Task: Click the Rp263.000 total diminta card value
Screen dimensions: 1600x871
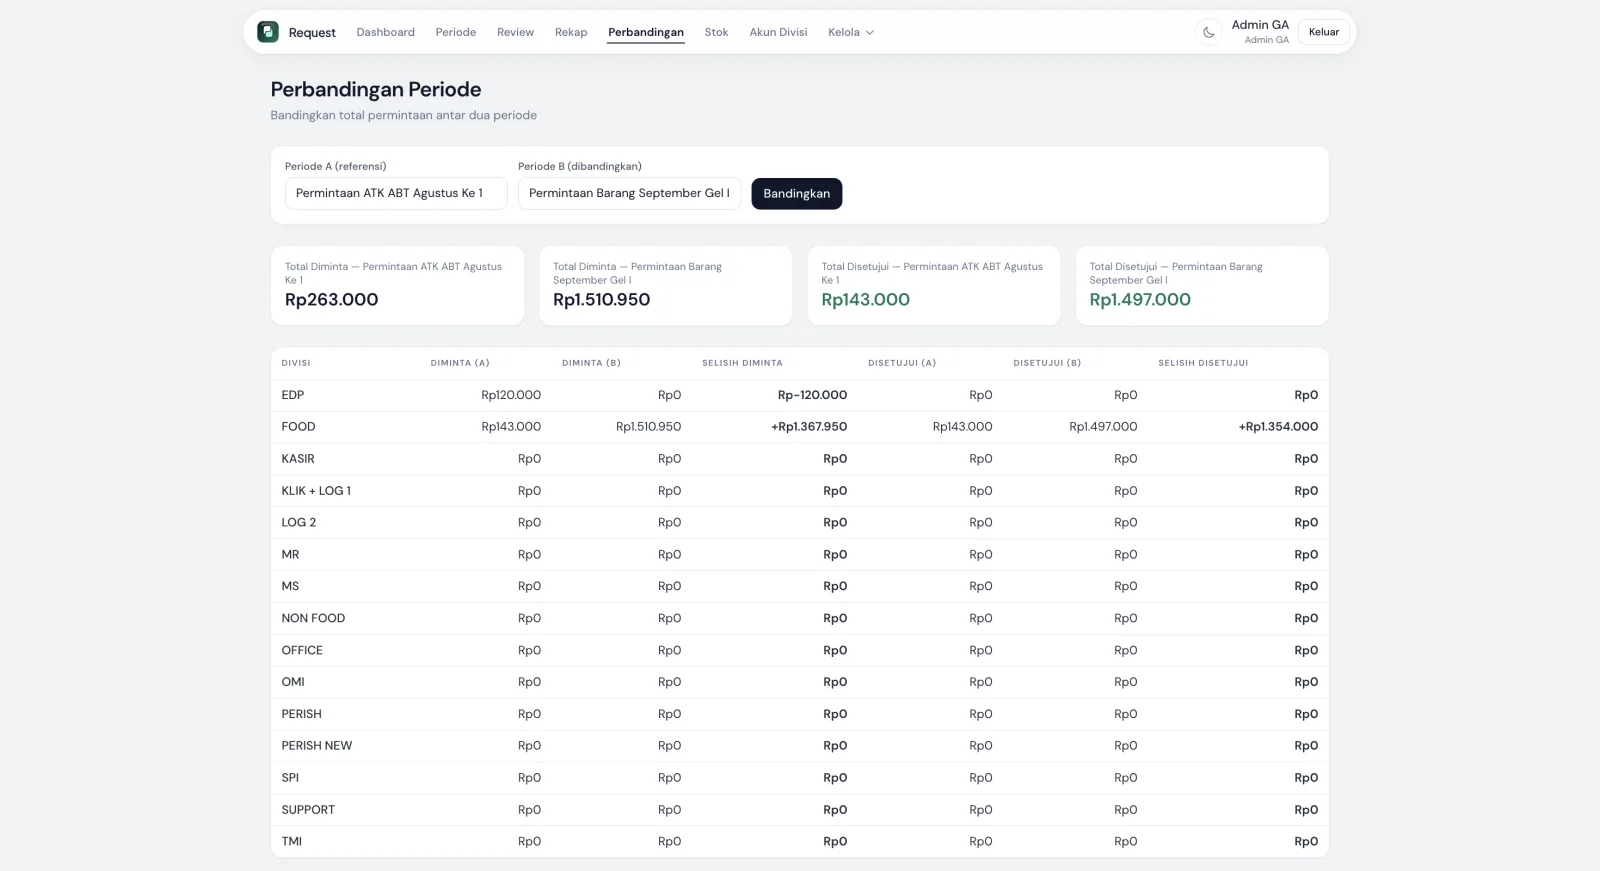Action: [x=332, y=300]
